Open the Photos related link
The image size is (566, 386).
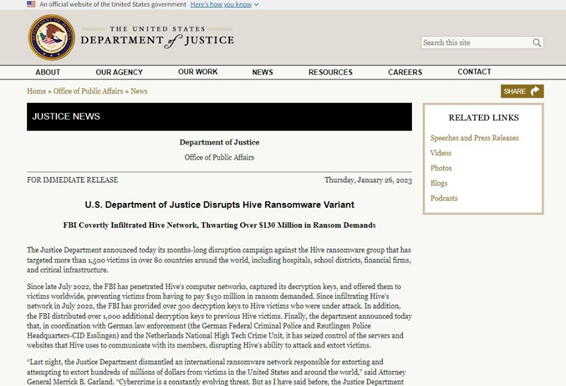click(441, 168)
